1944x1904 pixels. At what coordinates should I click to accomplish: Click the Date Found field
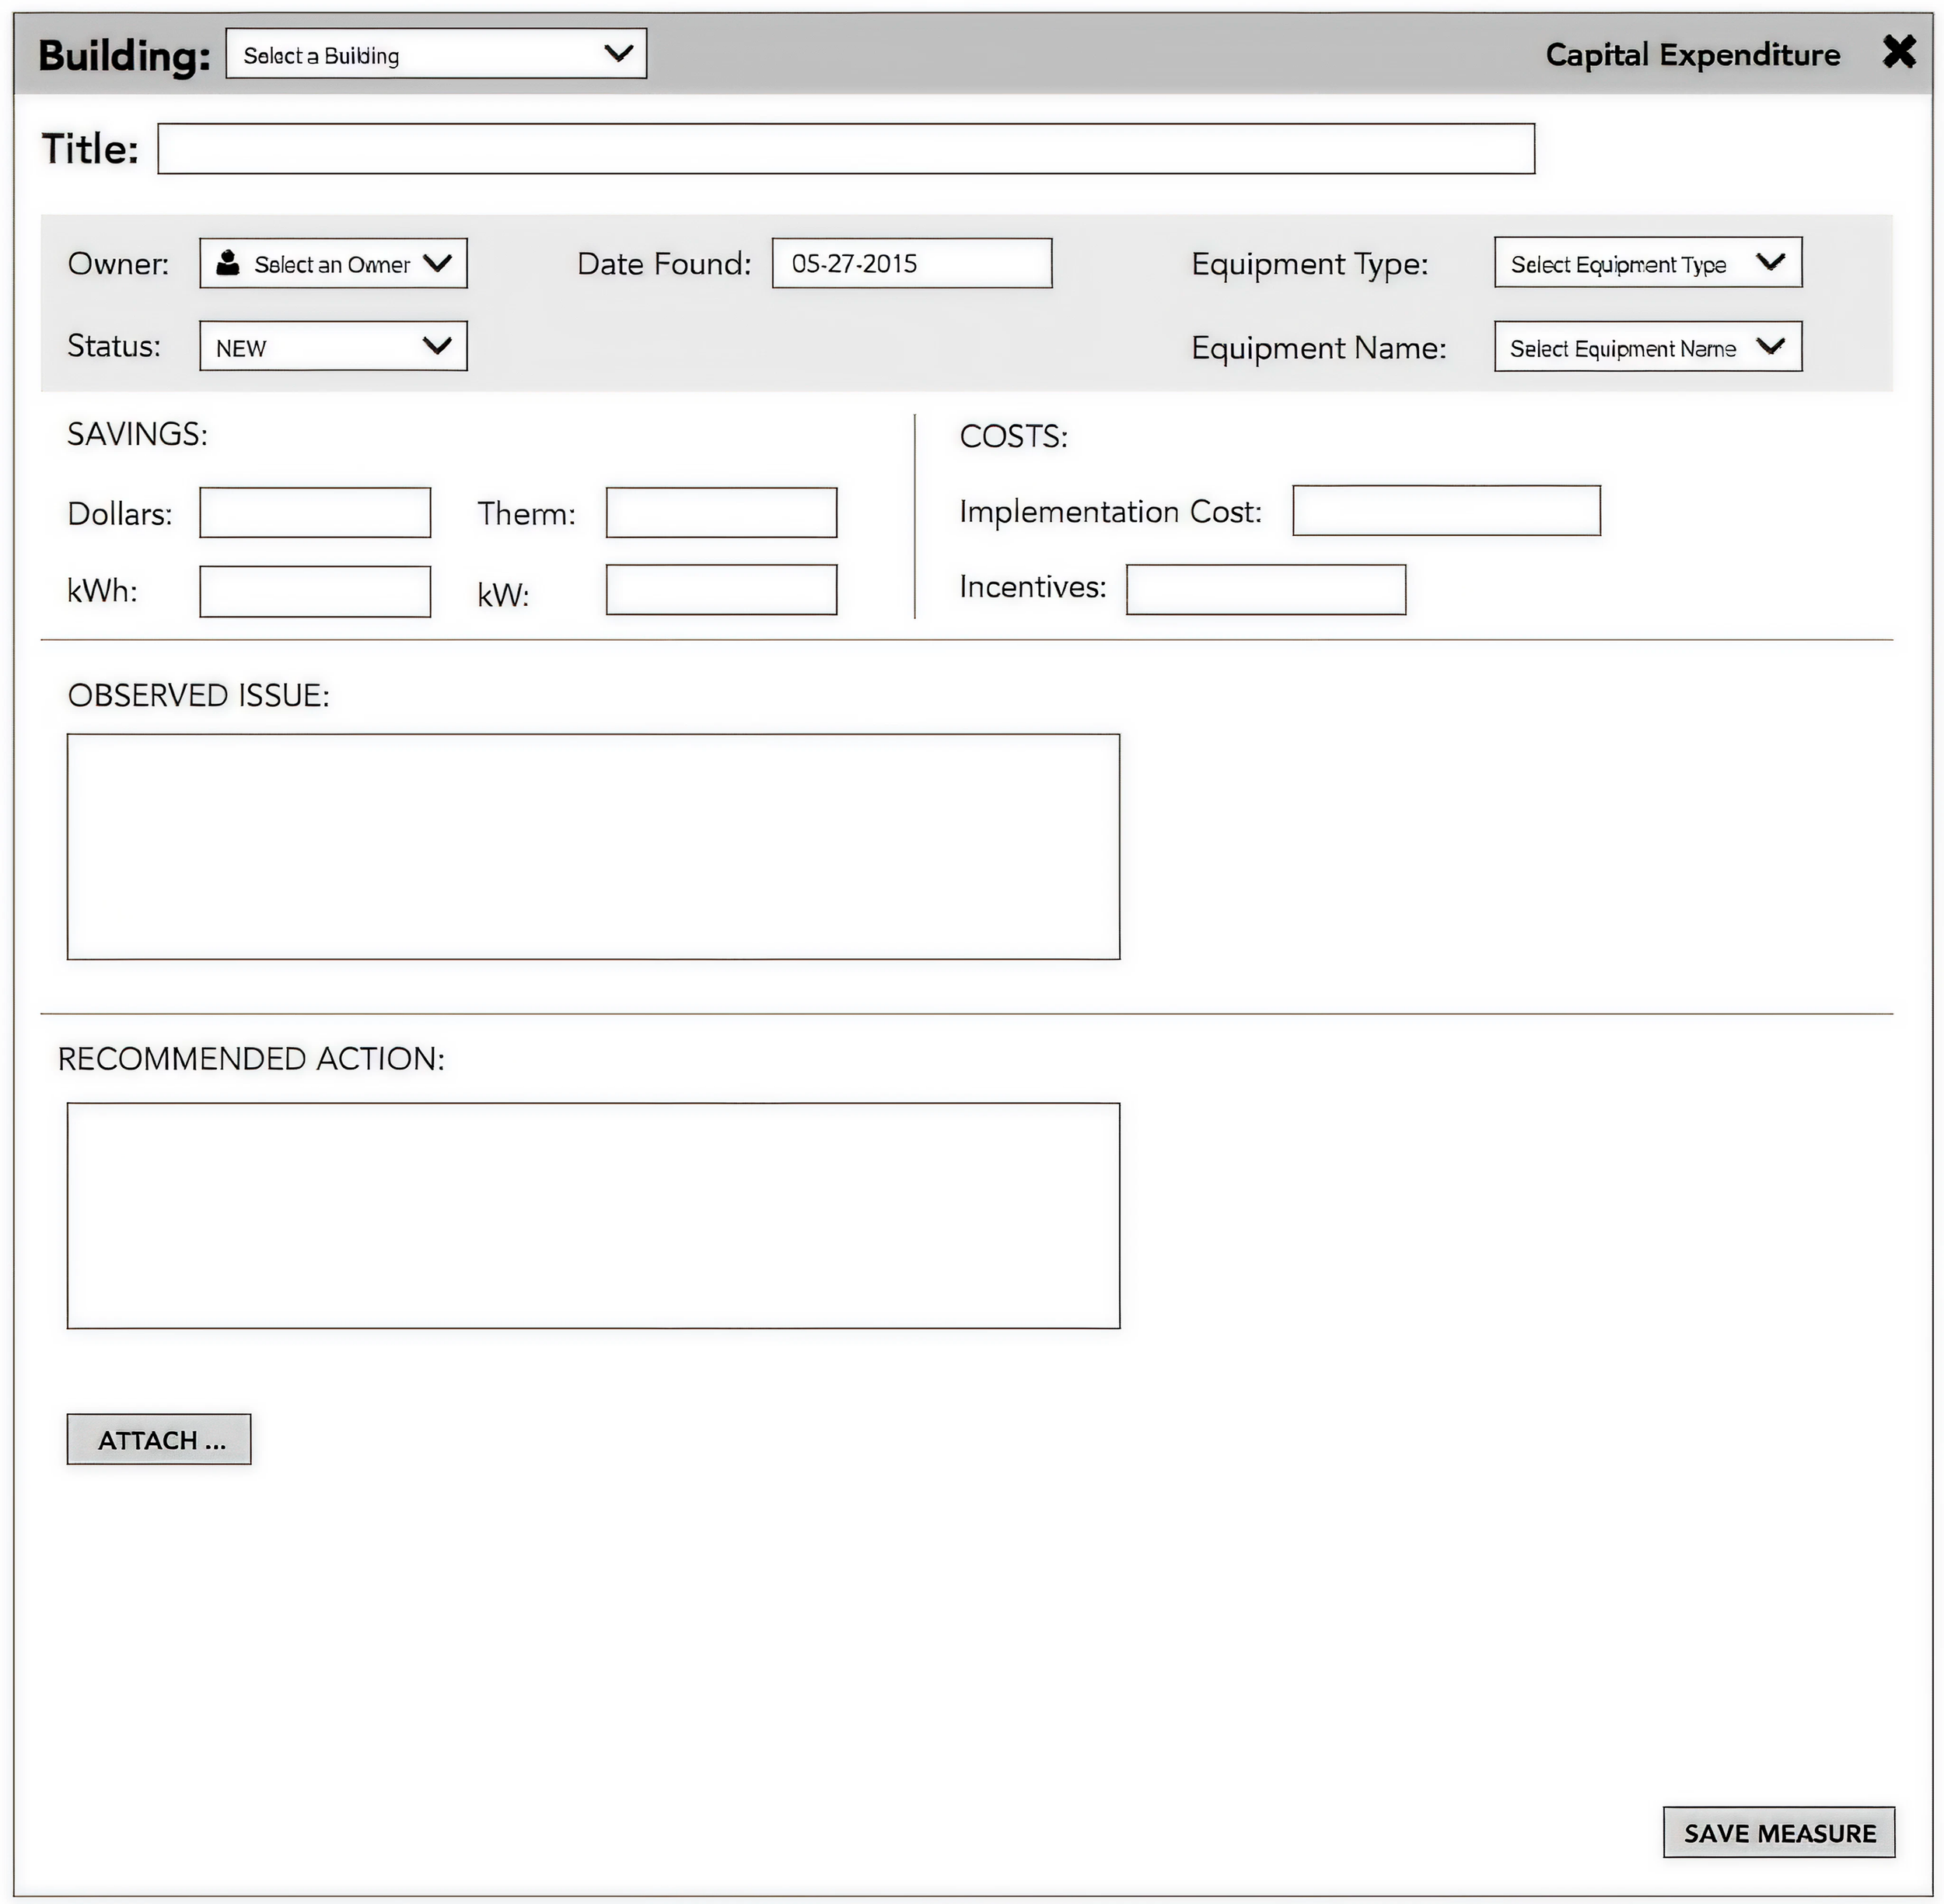(x=911, y=264)
